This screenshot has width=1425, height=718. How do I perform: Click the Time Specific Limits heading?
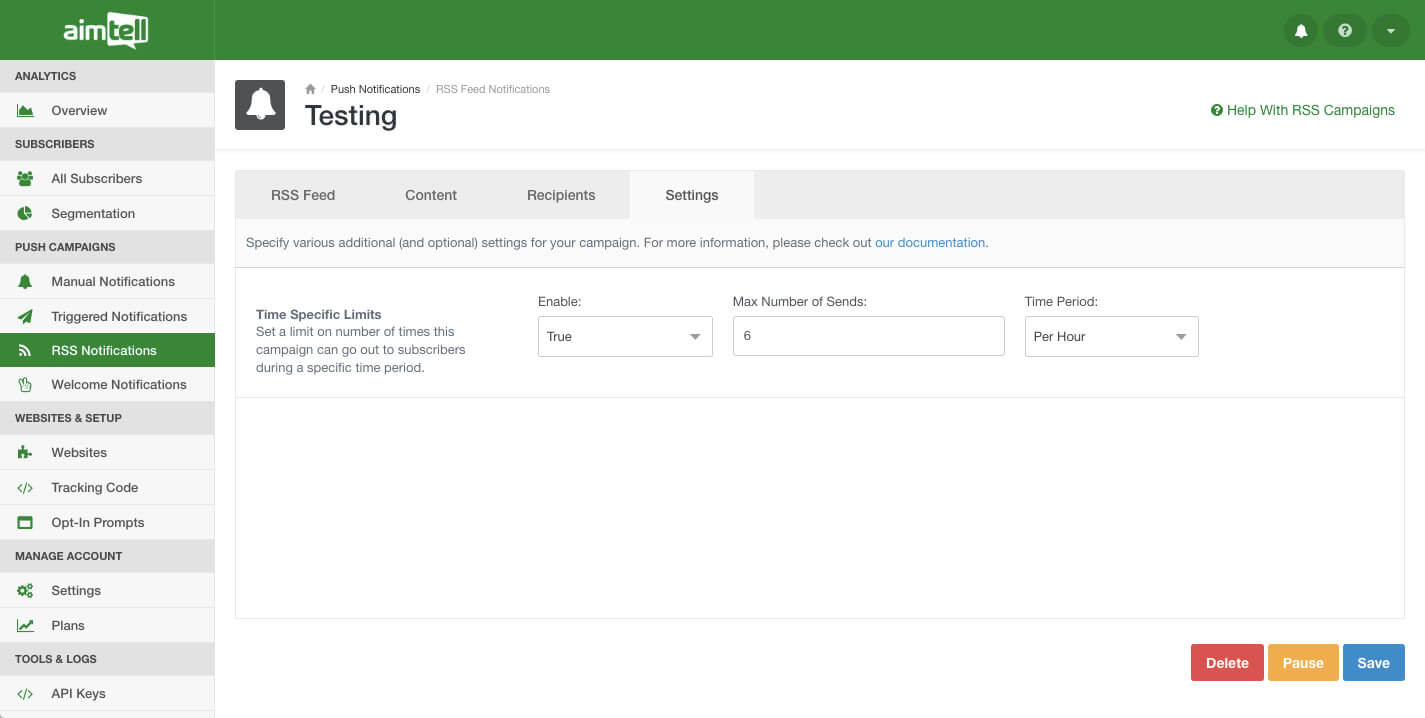tap(319, 314)
